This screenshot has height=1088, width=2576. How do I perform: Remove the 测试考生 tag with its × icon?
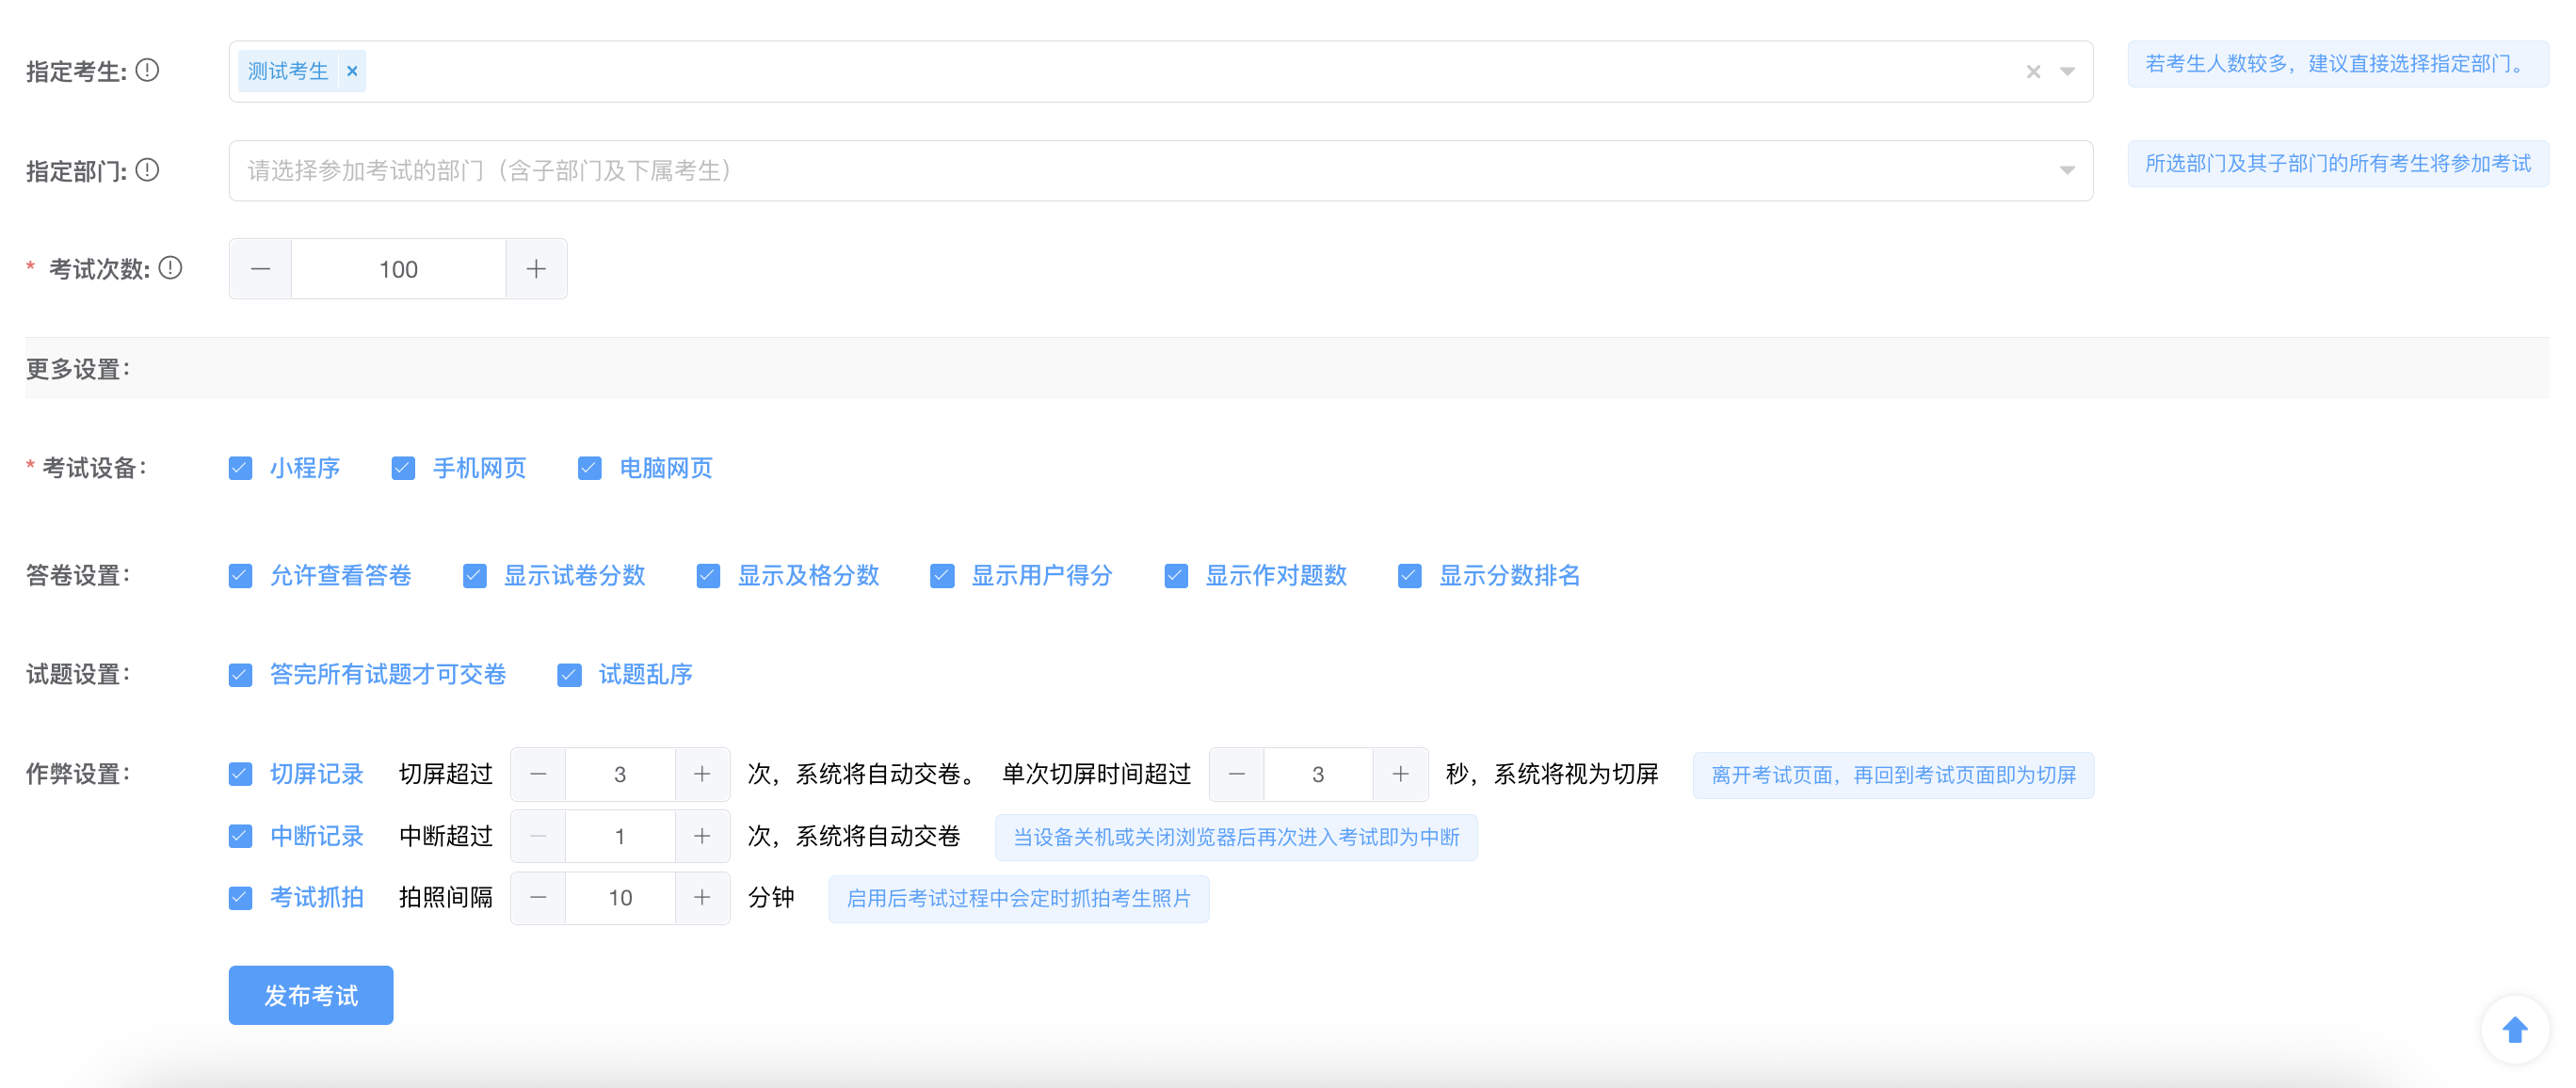coord(352,70)
